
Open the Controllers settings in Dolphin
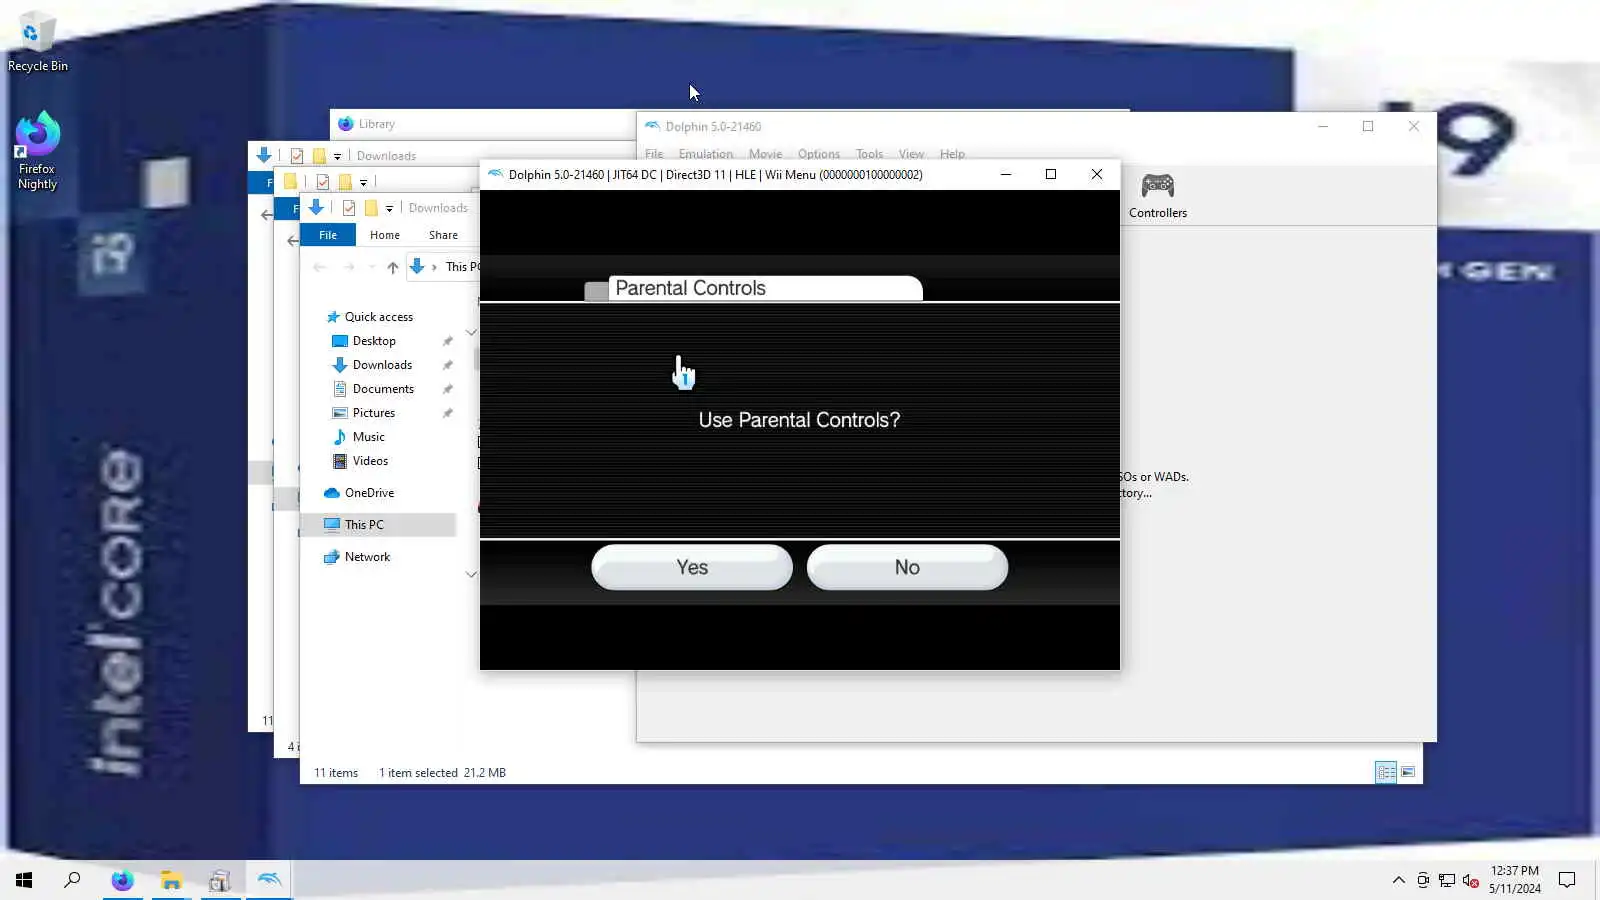tap(1158, 196)
